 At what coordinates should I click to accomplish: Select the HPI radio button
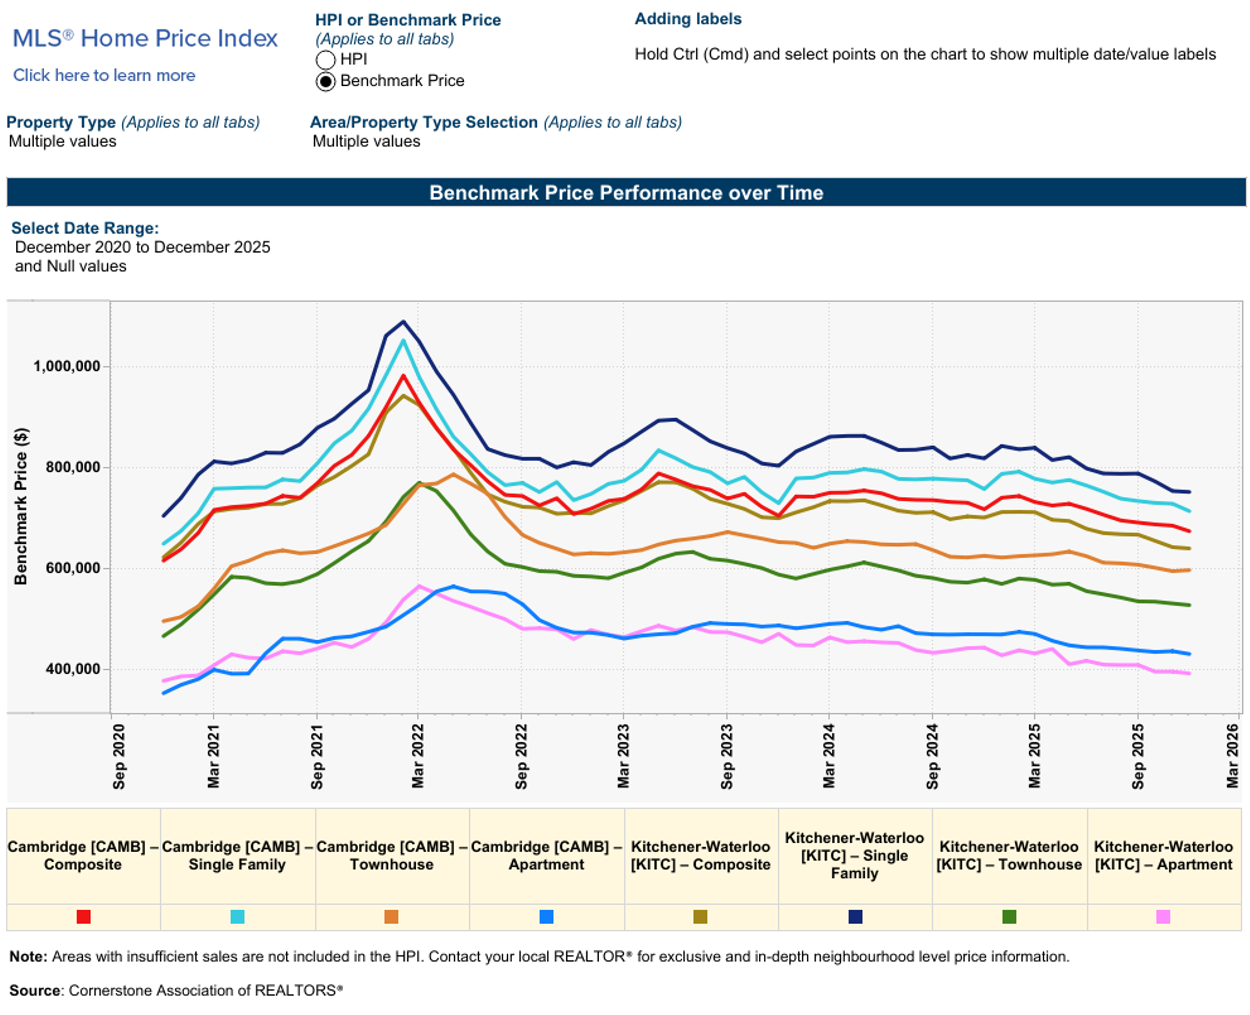click(325, 60)
